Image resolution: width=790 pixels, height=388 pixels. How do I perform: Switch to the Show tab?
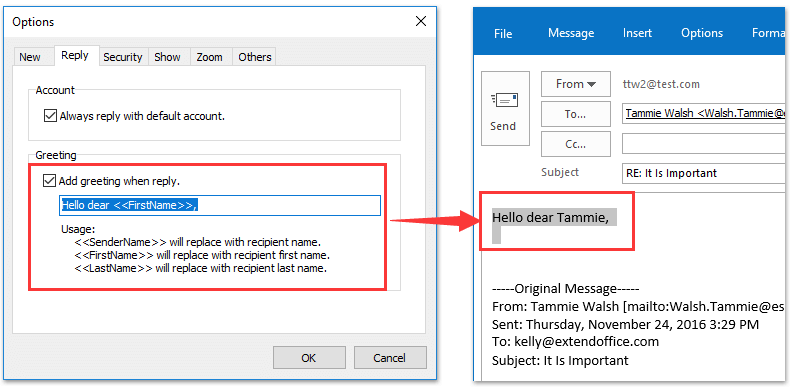tap(167, 57)
